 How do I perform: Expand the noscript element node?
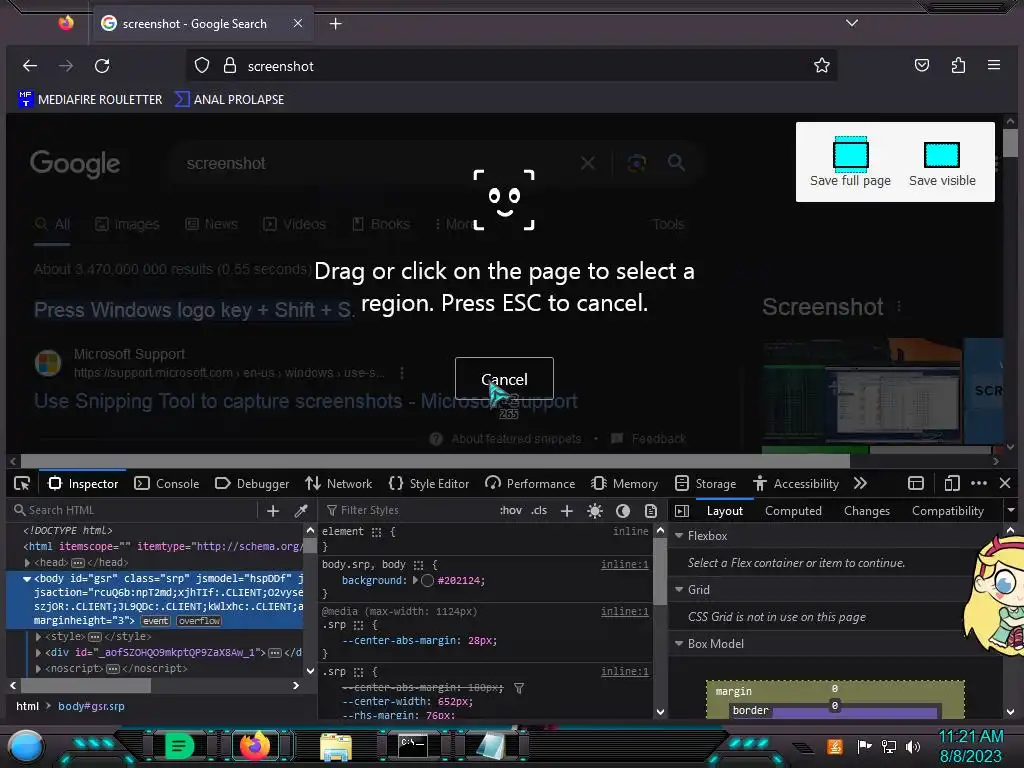tap(38, 669)
